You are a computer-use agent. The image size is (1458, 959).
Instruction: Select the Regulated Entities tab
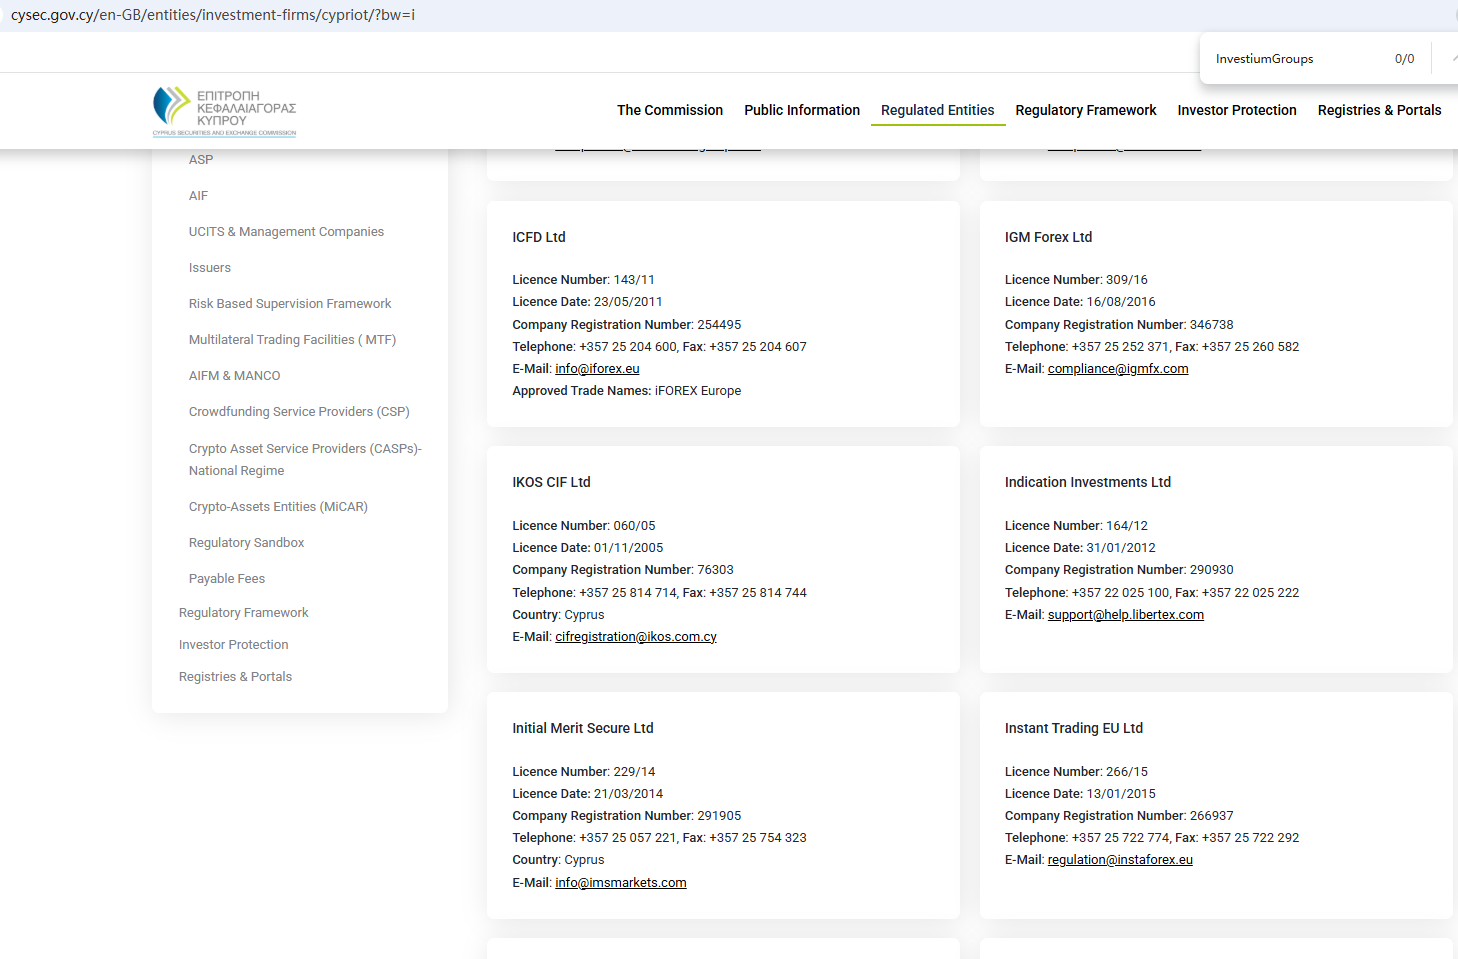pyautogui.click(x=937, y=110)
